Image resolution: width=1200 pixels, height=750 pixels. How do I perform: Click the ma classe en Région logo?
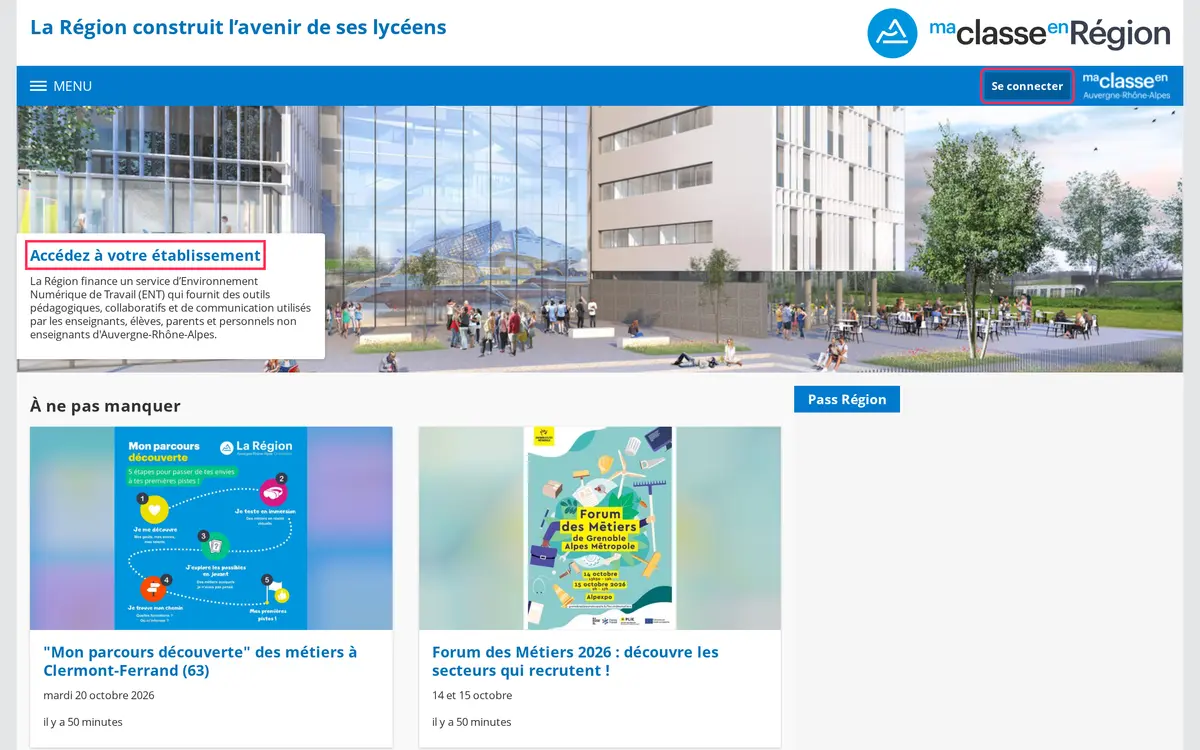pyautogui.click(x=1018, y=33)
